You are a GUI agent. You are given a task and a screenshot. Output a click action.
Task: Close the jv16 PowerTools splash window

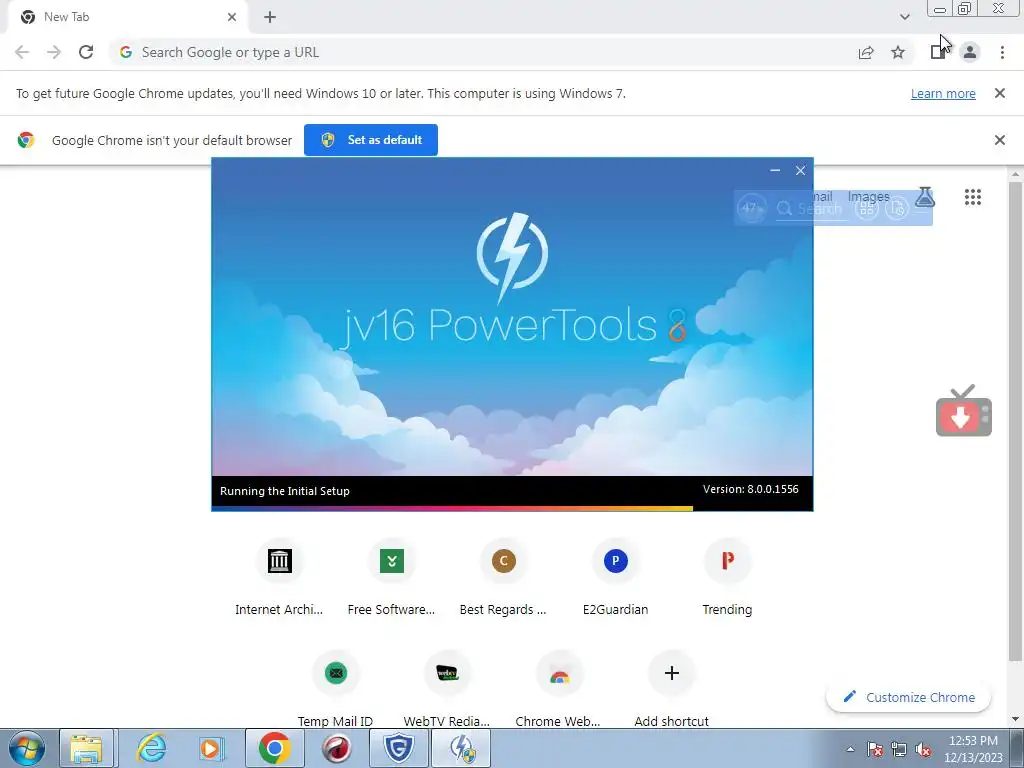pyautogui.click(x=801, y=170)
